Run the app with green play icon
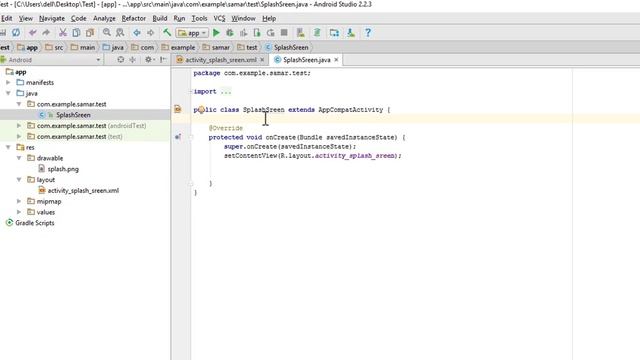 click(216, 33)
